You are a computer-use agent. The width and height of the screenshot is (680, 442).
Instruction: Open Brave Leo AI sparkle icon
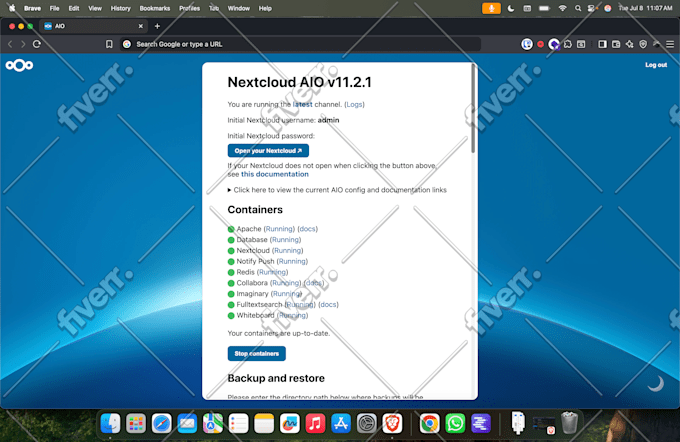coord(629,44)
